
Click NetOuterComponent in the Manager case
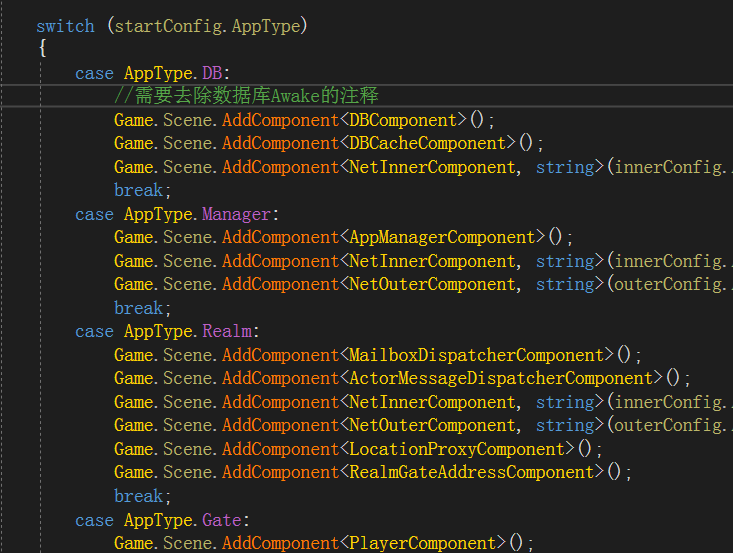[432, 284]
